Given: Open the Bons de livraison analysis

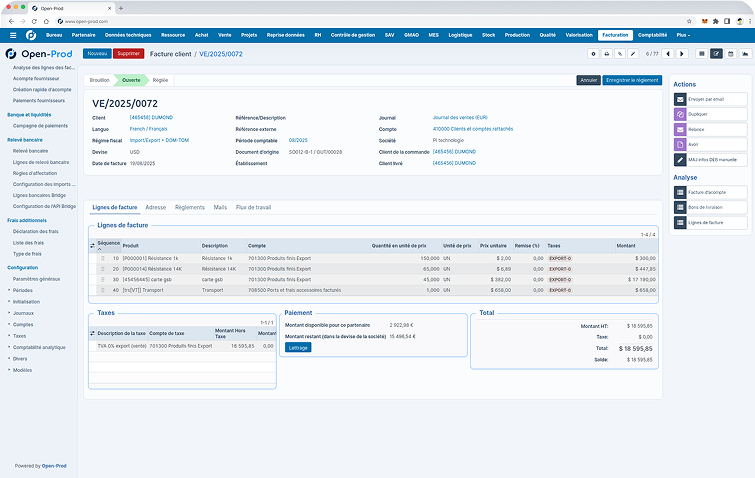Looking at the screenshot, I should coord(711,207).
